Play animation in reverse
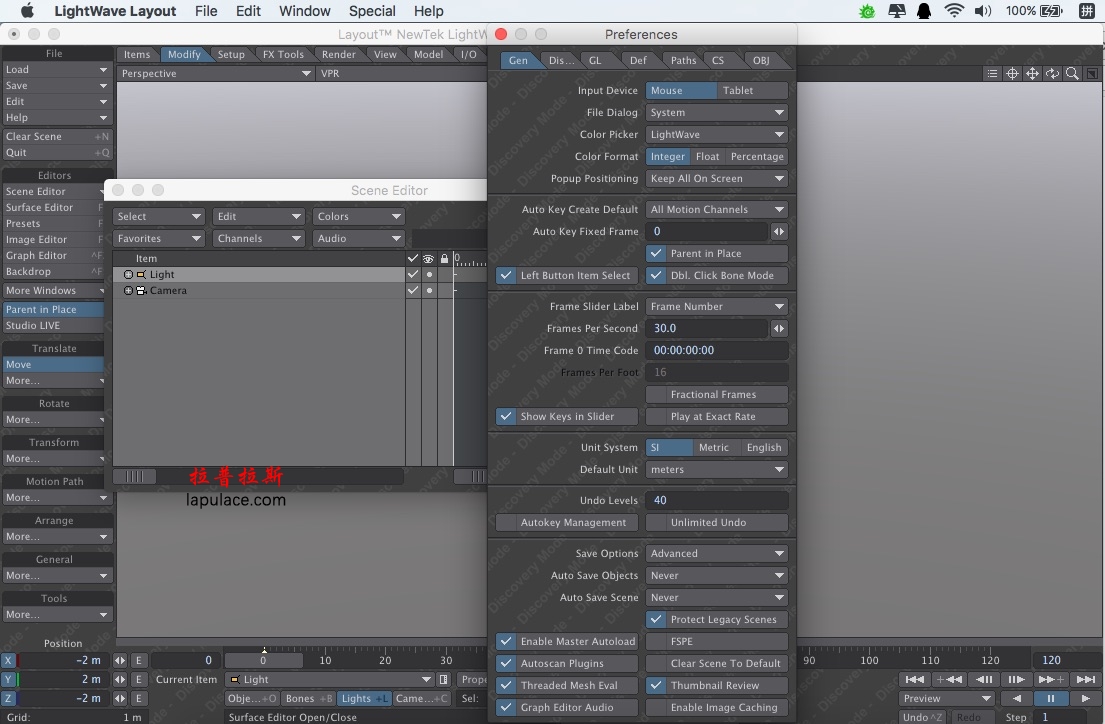 coord(1016,698)
